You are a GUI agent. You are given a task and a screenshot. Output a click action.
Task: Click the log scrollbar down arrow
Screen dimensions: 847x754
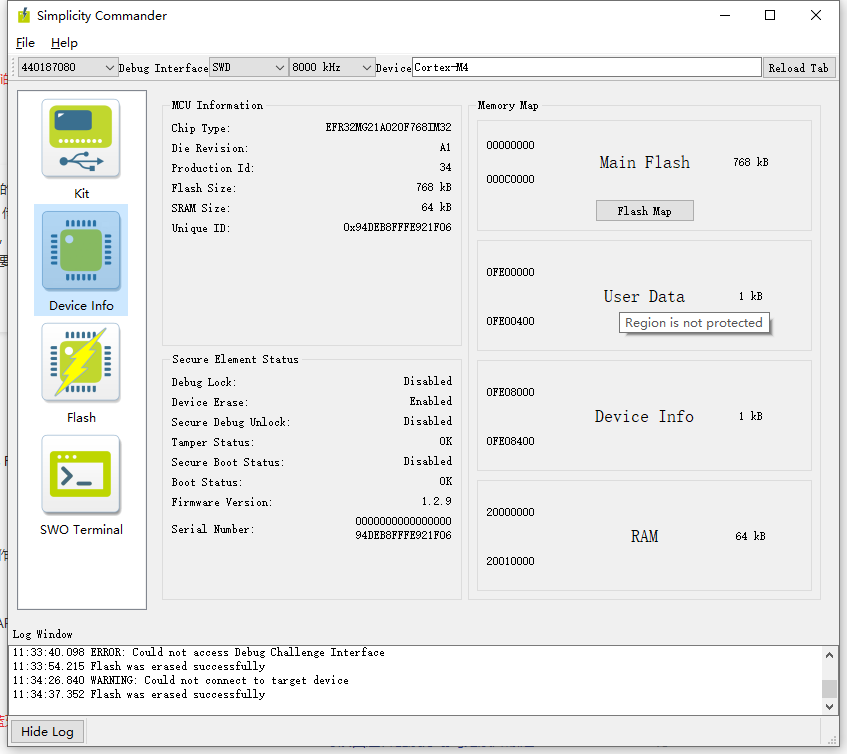coord(829,705)
